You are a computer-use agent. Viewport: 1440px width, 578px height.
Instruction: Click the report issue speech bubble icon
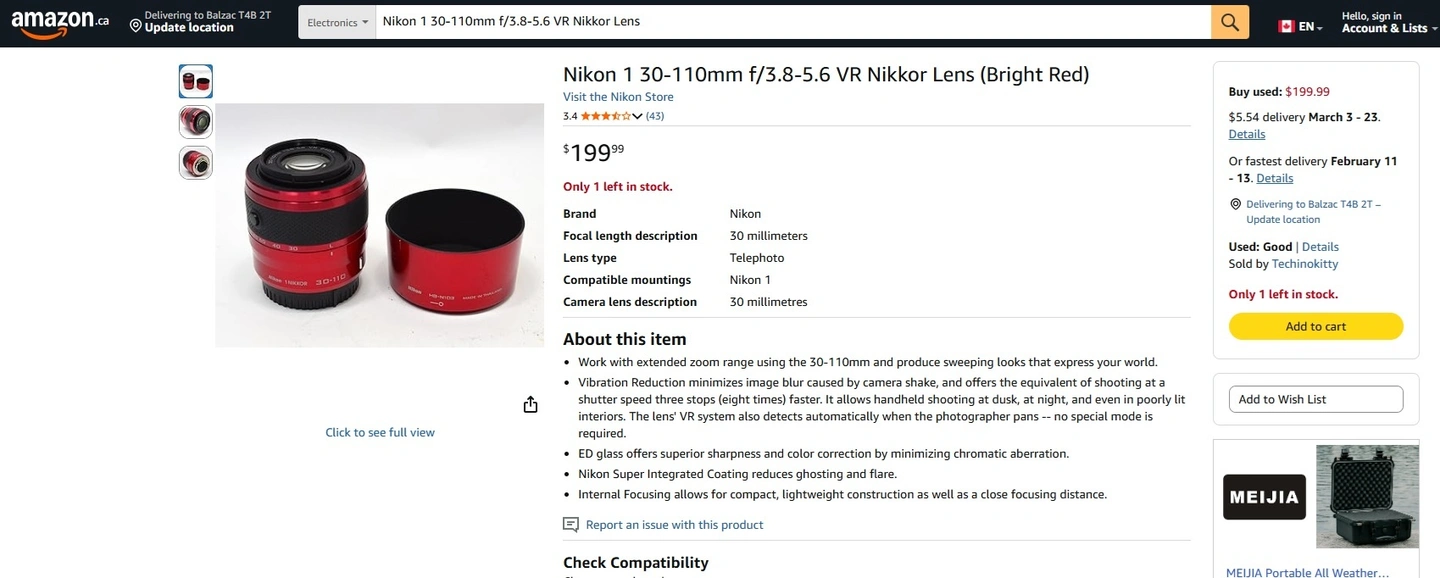point(571,525)
